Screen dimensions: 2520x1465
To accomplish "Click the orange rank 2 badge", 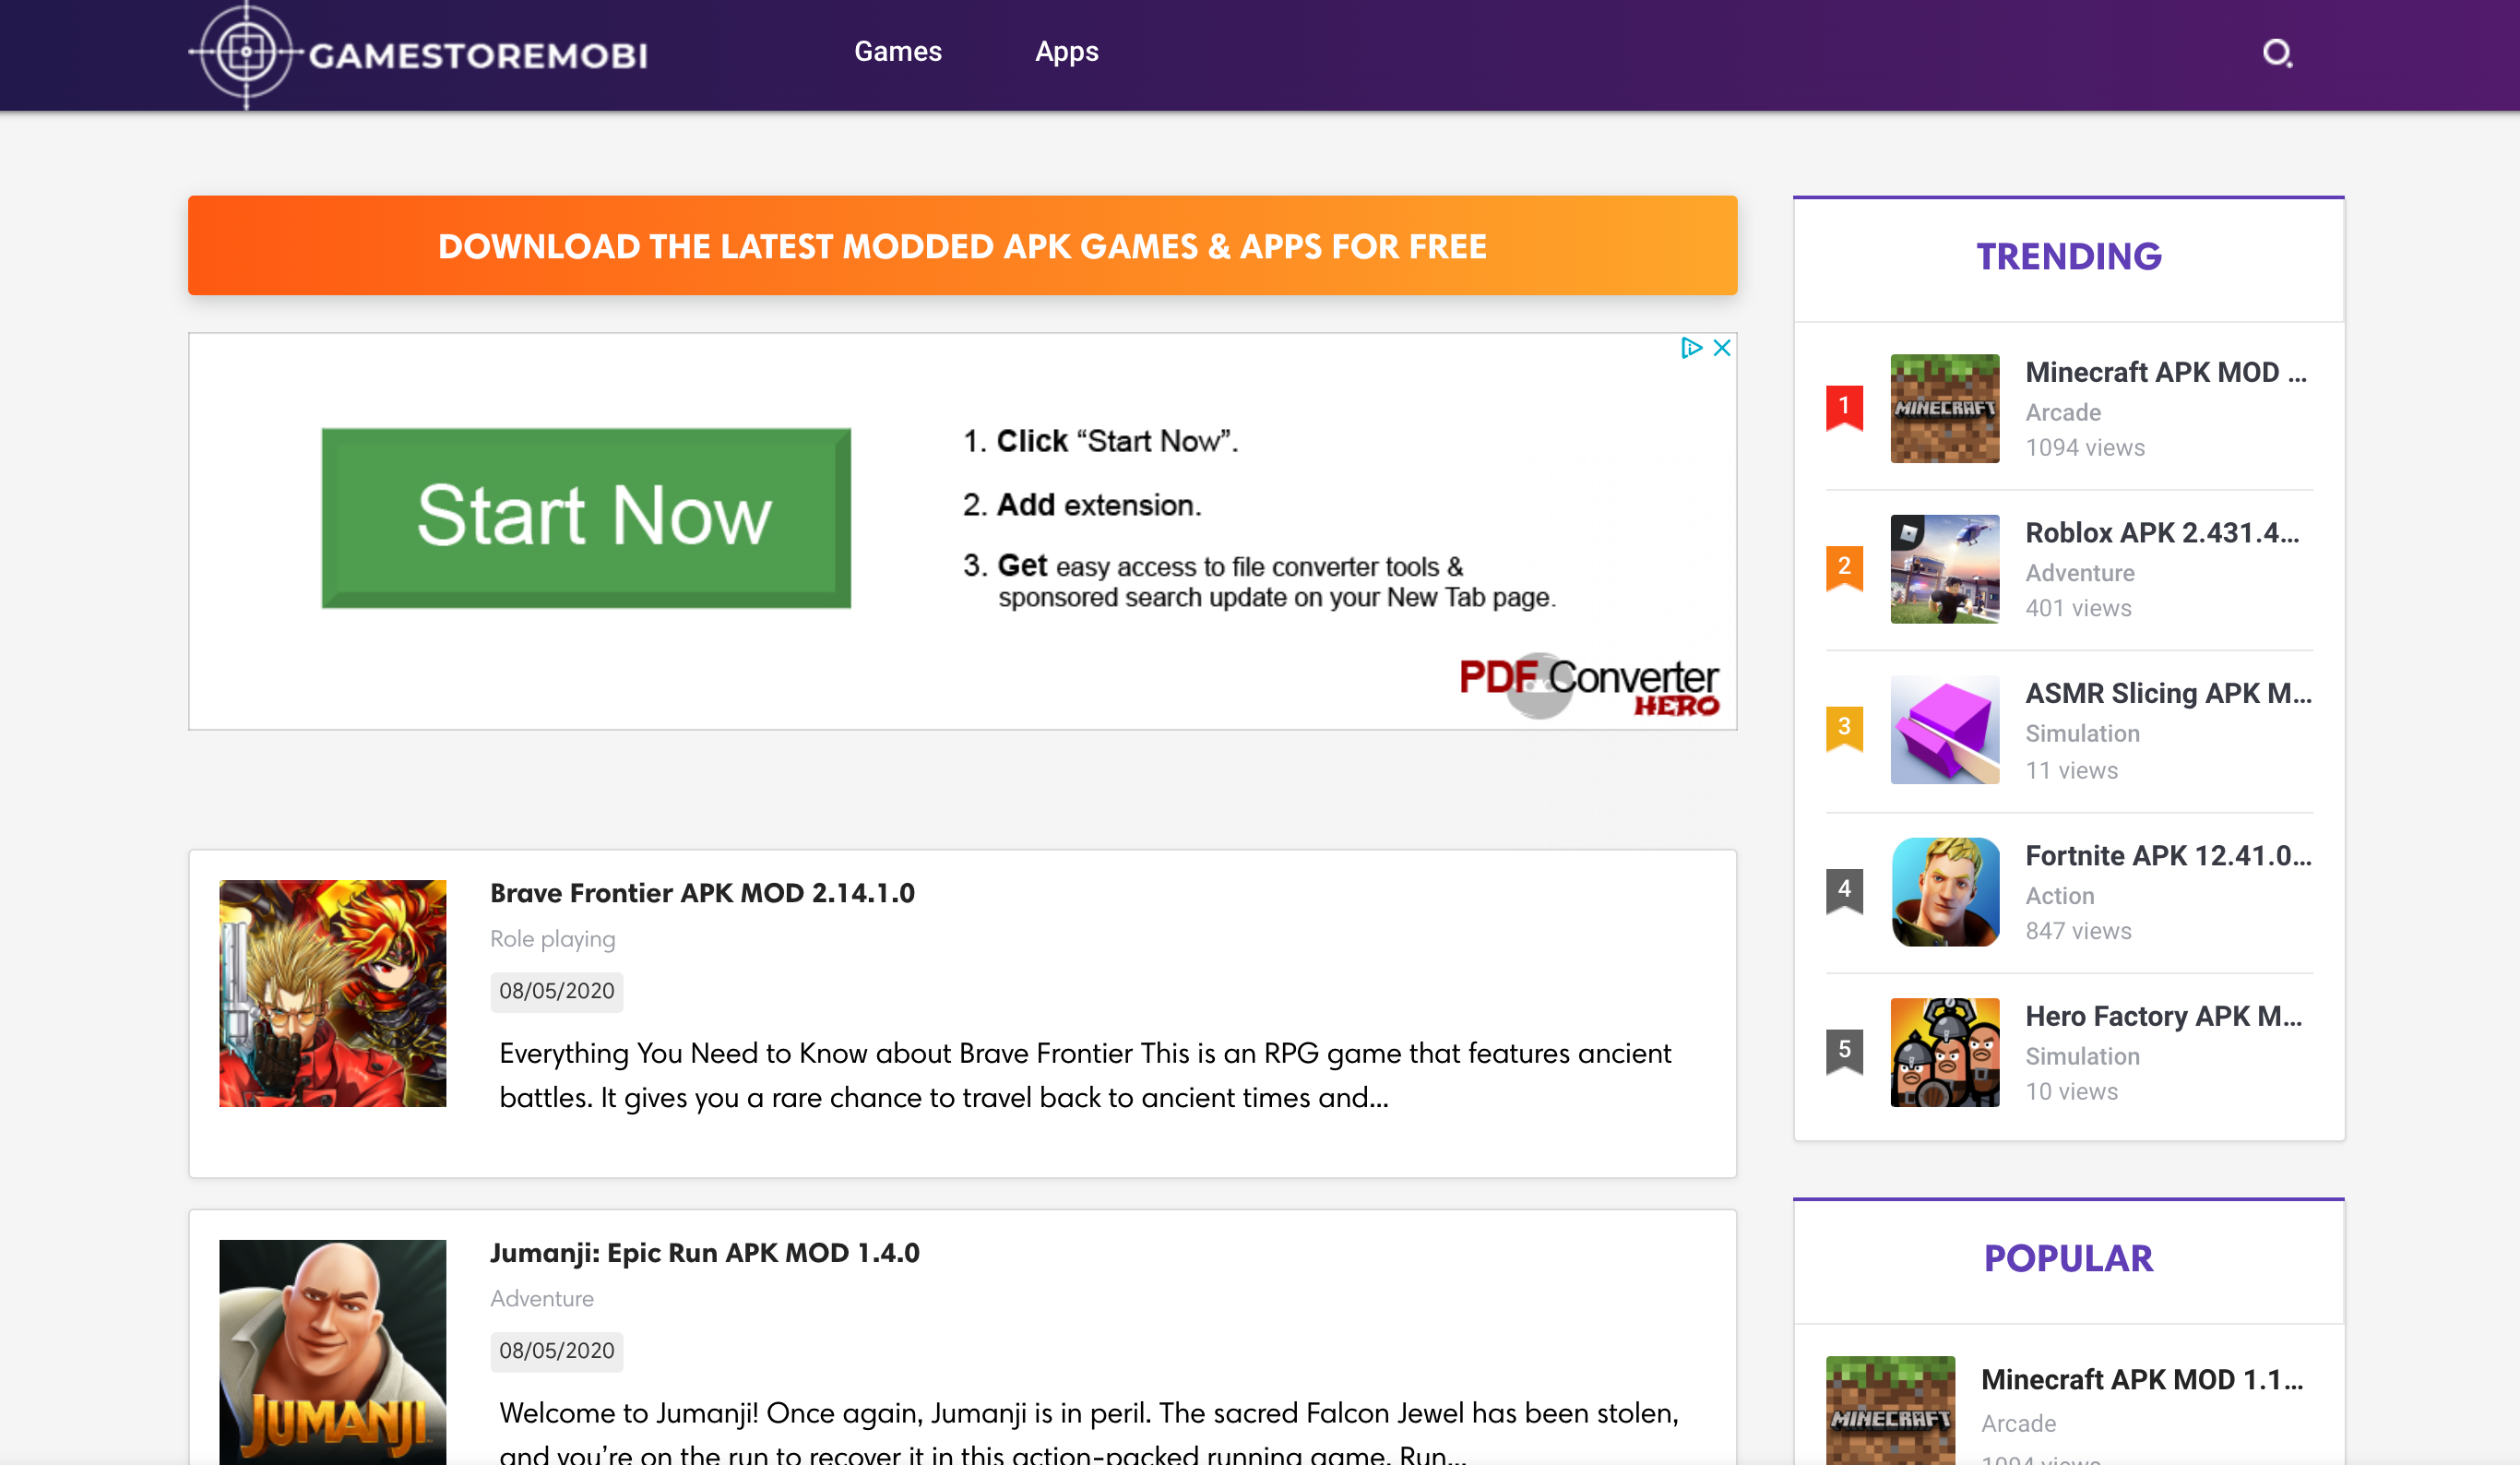I will (1844, 567).
